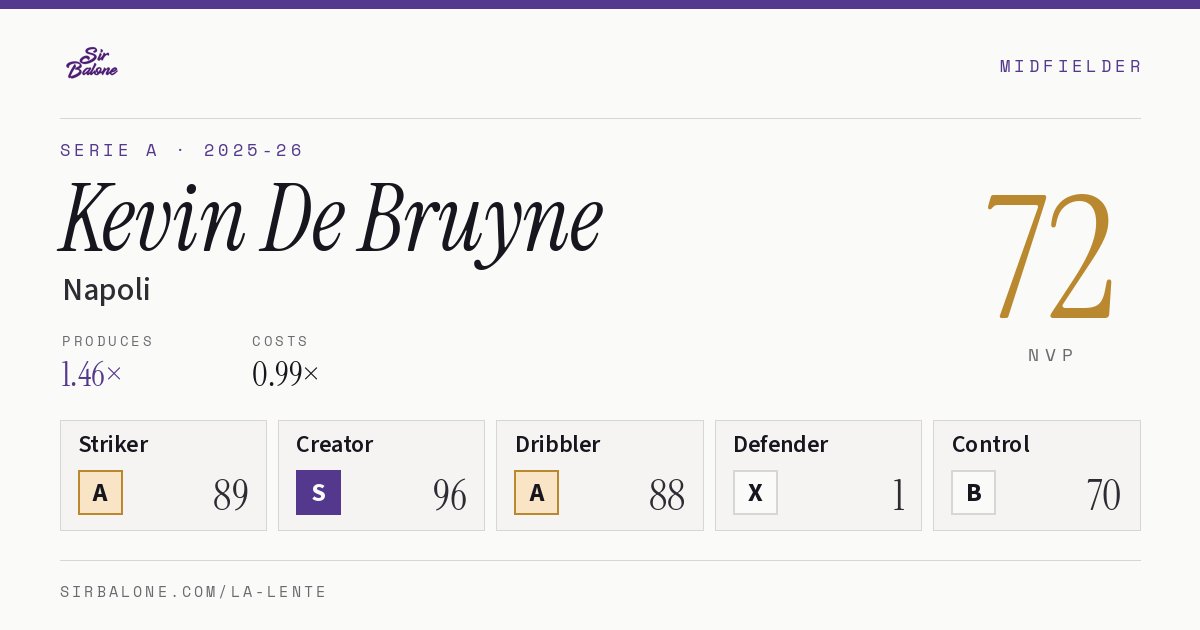This screenshot has width=1200, height=630.
Task: Click the Creator card title
Action: click(335, 444)
